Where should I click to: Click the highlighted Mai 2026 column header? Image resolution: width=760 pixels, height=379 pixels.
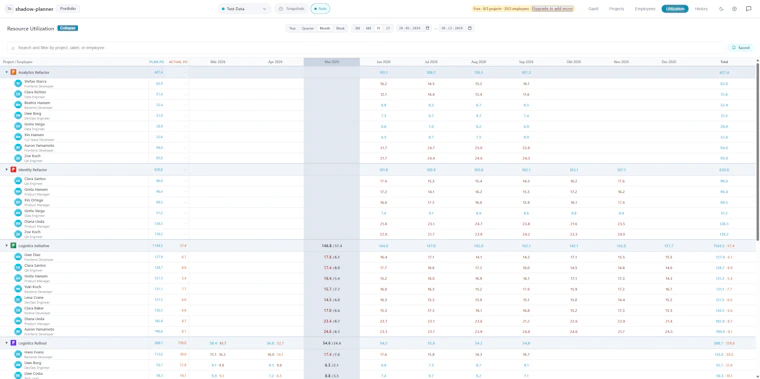click(332, 62)
